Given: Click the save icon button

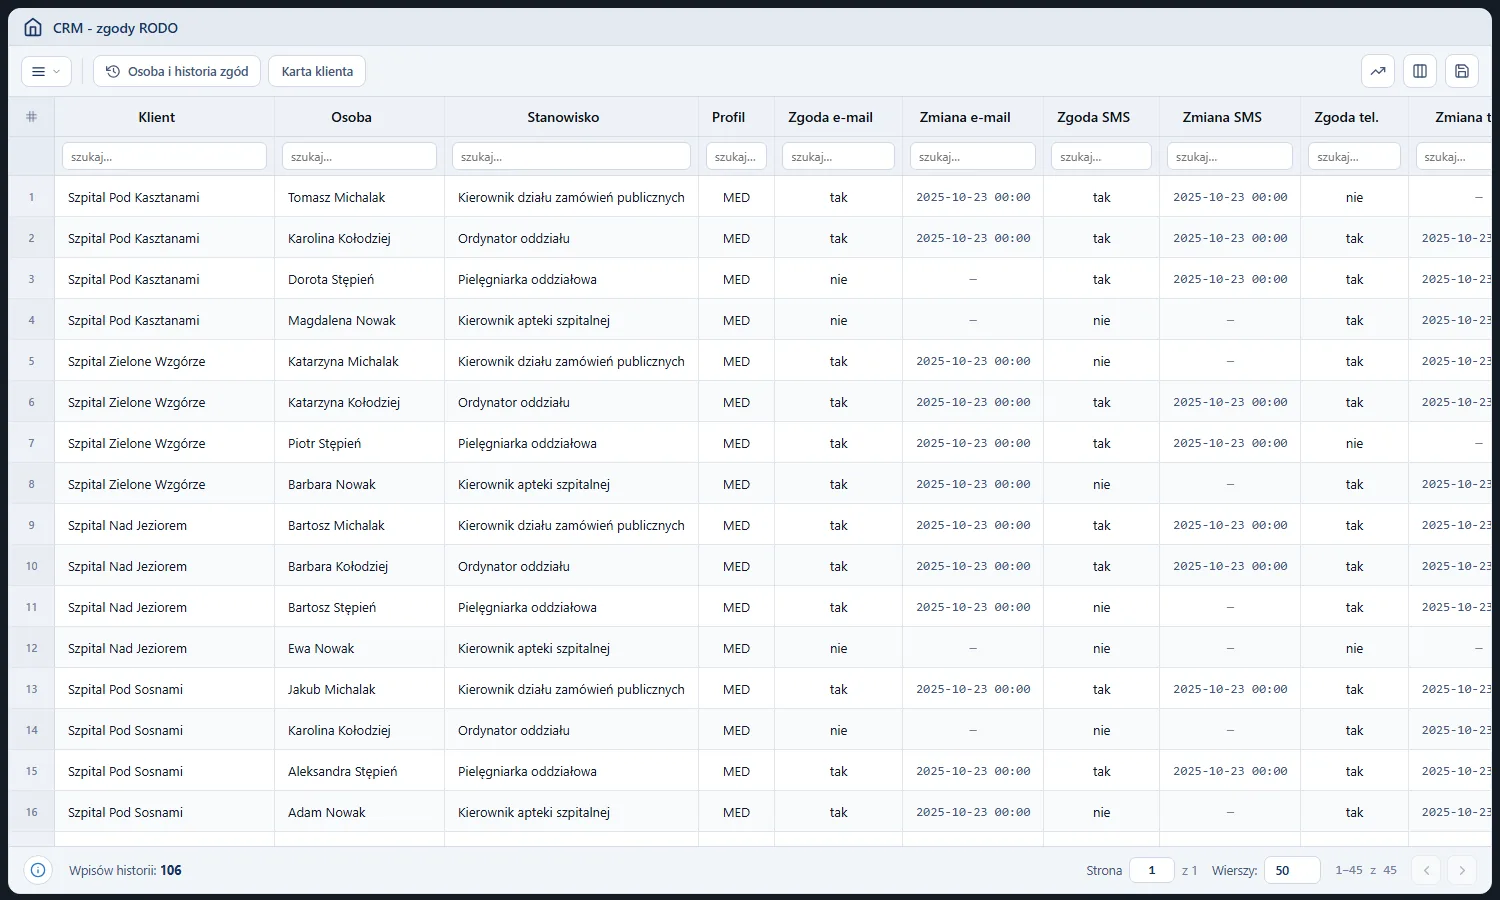Looking at the screenshot, I should (1462, 71).
